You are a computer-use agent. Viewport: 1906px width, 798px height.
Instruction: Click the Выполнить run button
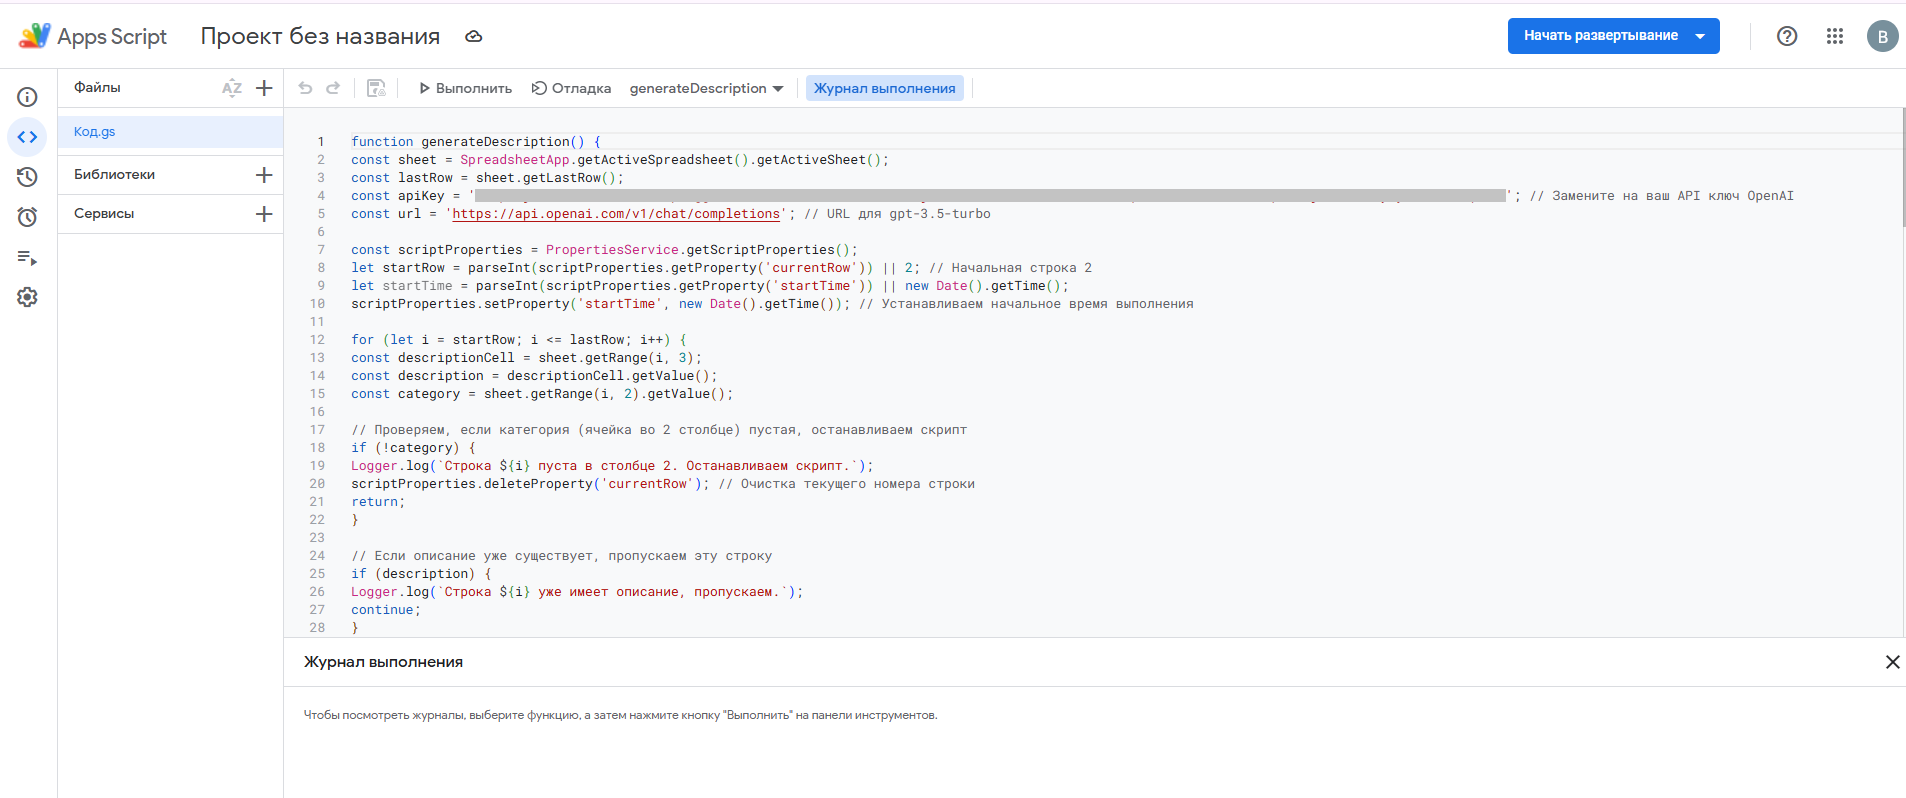coord(465,88)
